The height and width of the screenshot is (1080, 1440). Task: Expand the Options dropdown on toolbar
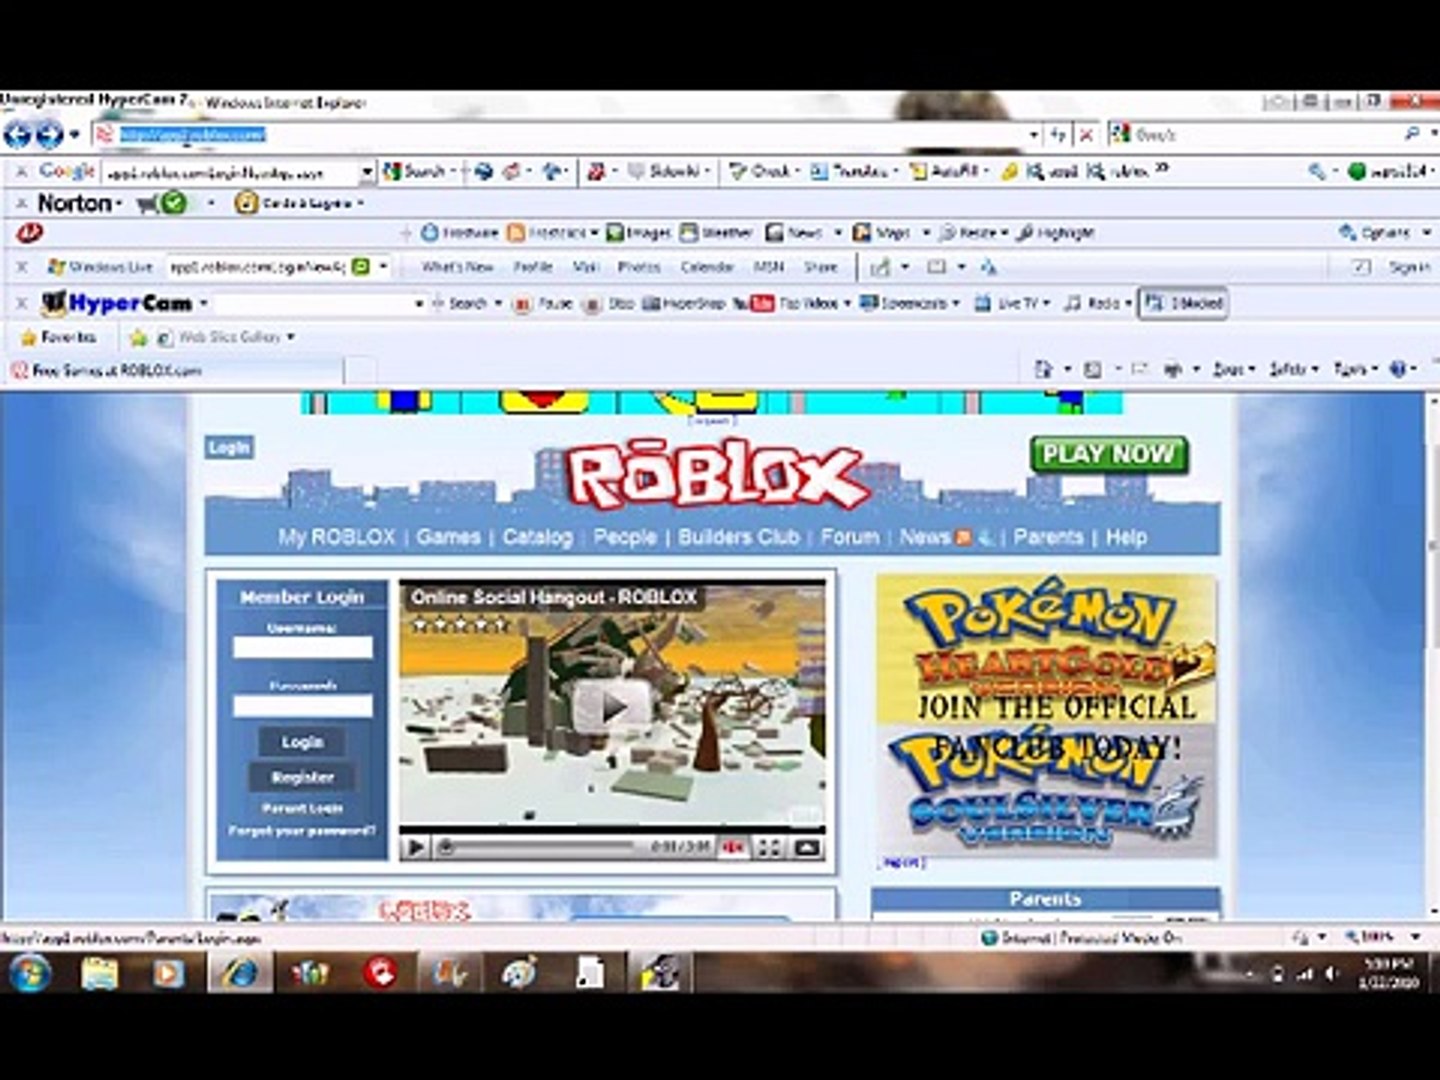pos(1426,233)
